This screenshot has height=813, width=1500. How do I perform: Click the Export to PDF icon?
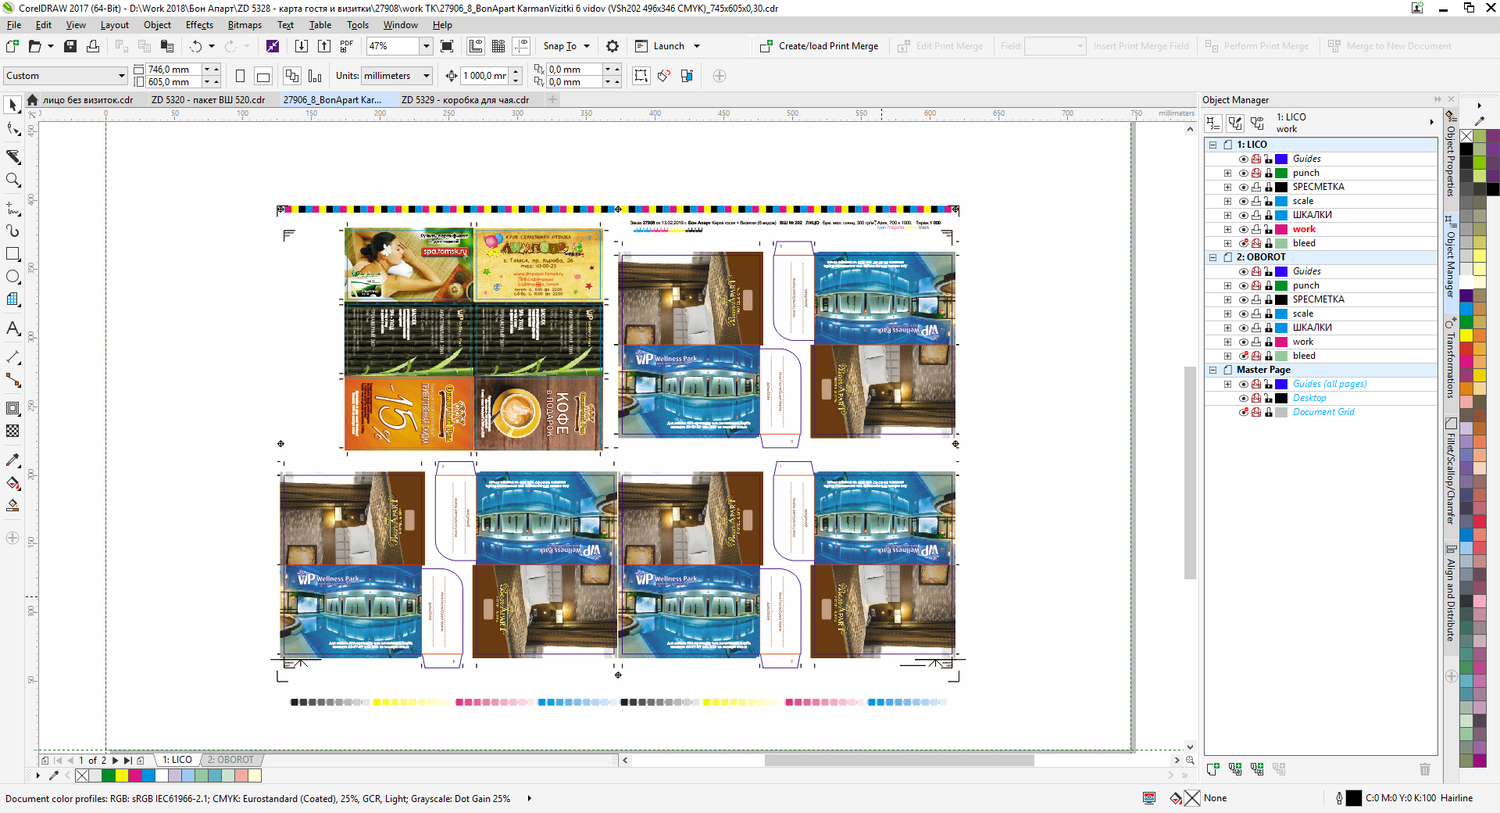(x=347, y=46)
